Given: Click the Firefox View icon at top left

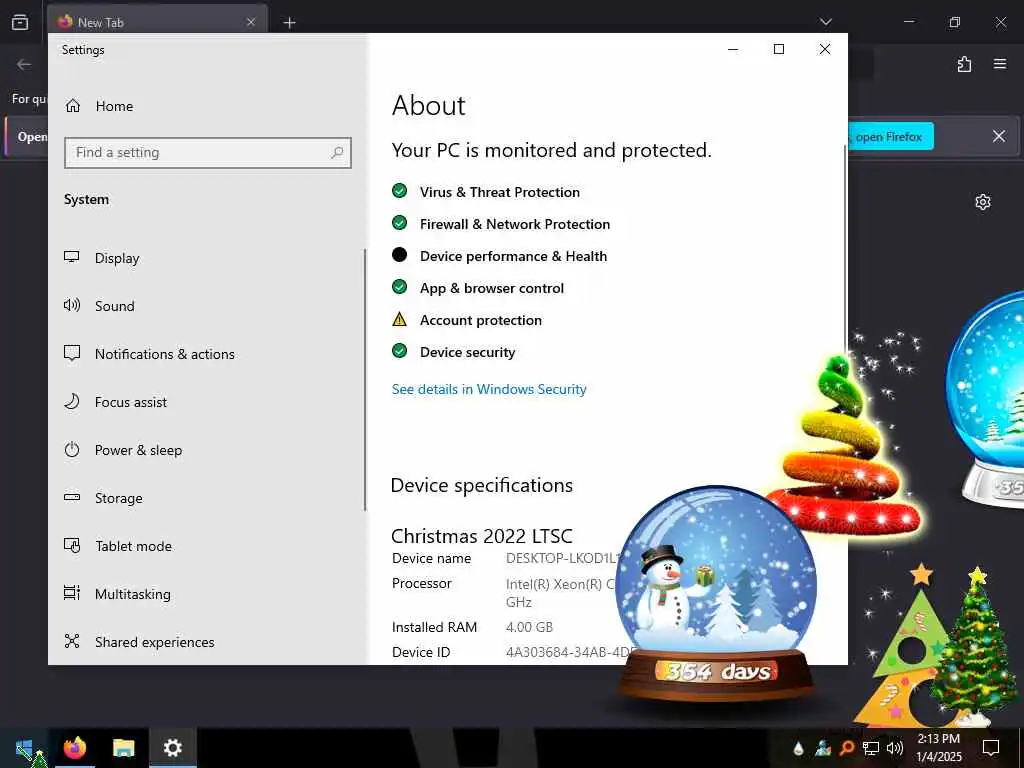Looking at the screenshot, I should tap(20, 22).
